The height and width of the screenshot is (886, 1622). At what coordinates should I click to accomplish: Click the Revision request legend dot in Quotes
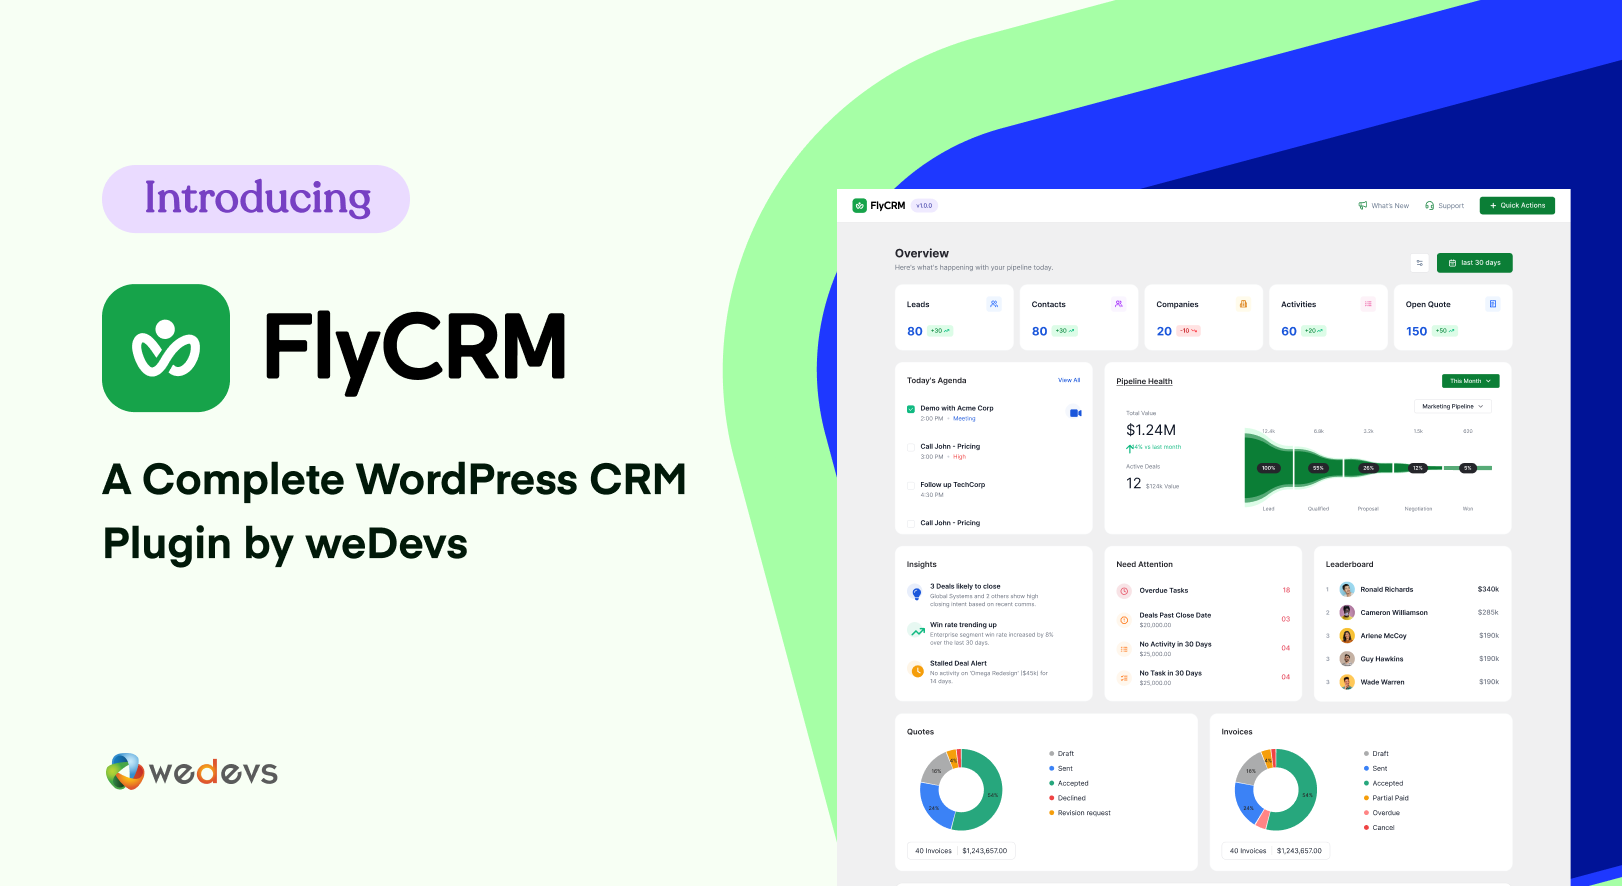[1051, 813]
